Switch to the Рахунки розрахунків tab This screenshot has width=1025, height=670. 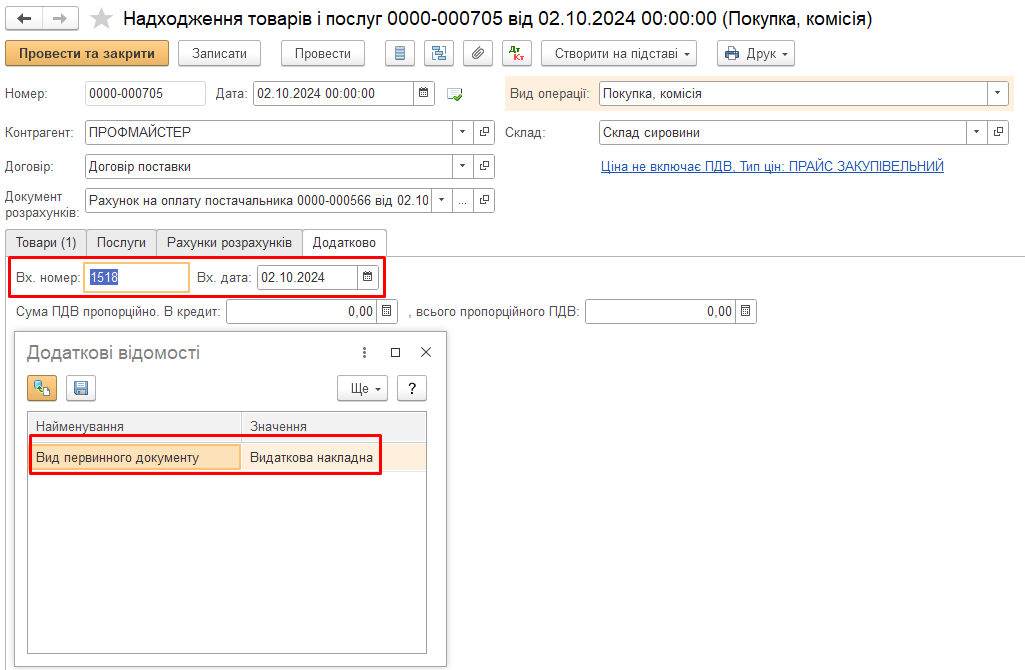[x=229, y=242]
